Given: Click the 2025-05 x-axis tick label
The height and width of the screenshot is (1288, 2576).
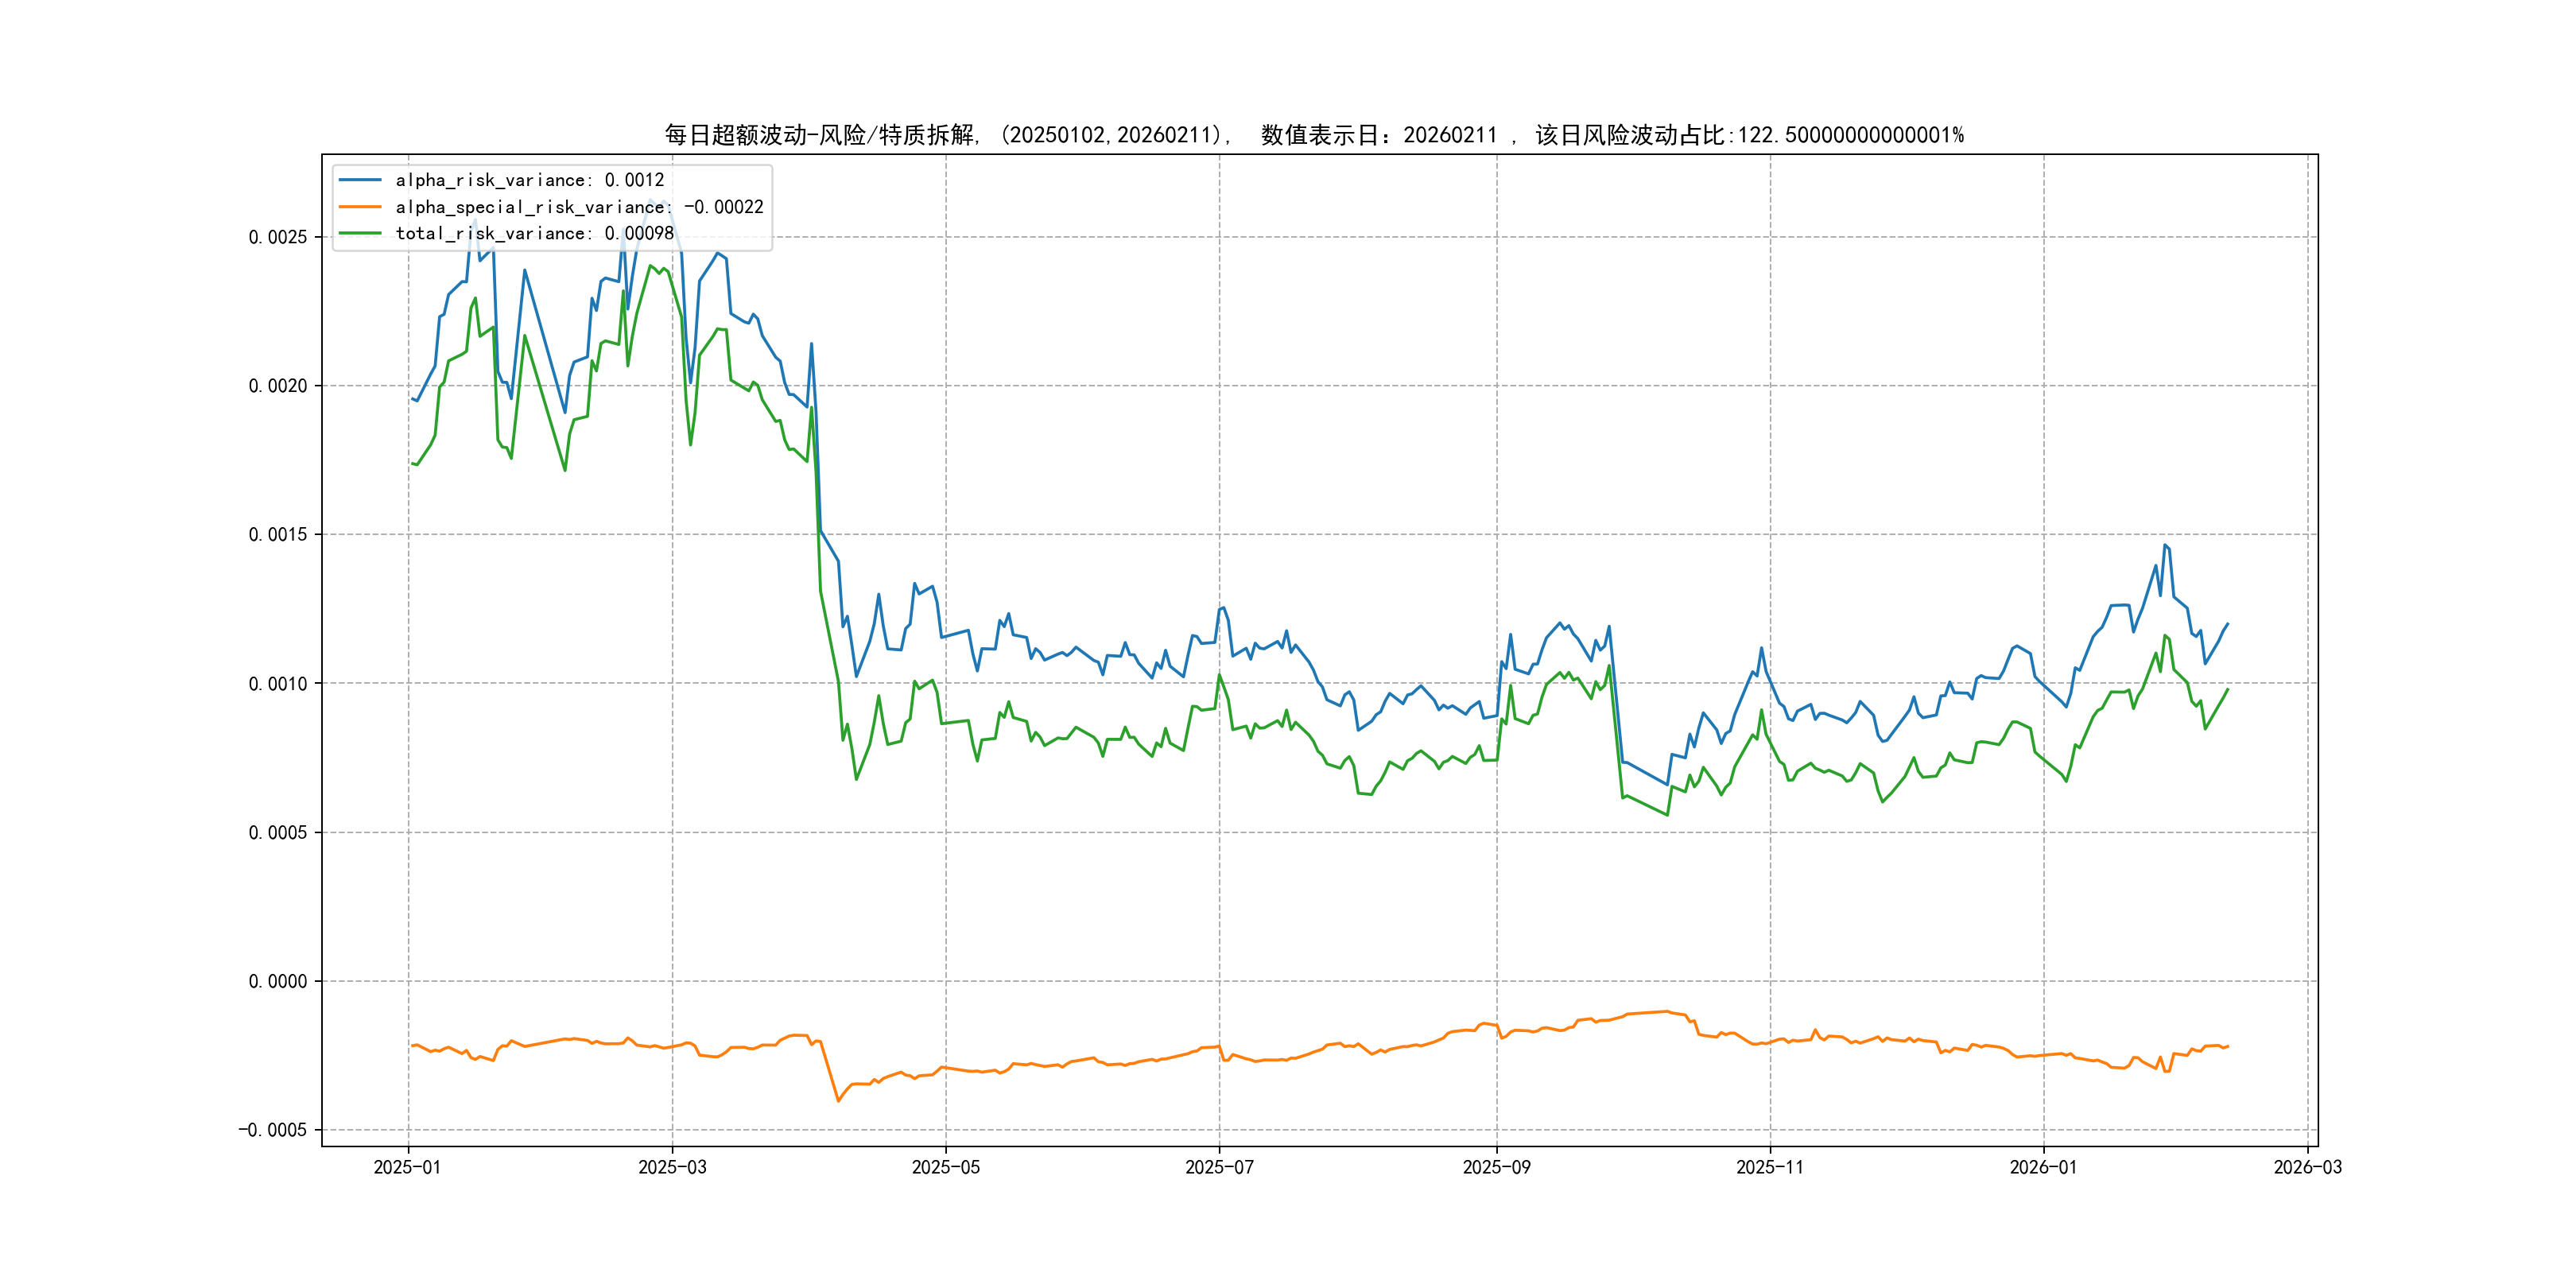Looking at the screenshot, I should pos(945,1167).
